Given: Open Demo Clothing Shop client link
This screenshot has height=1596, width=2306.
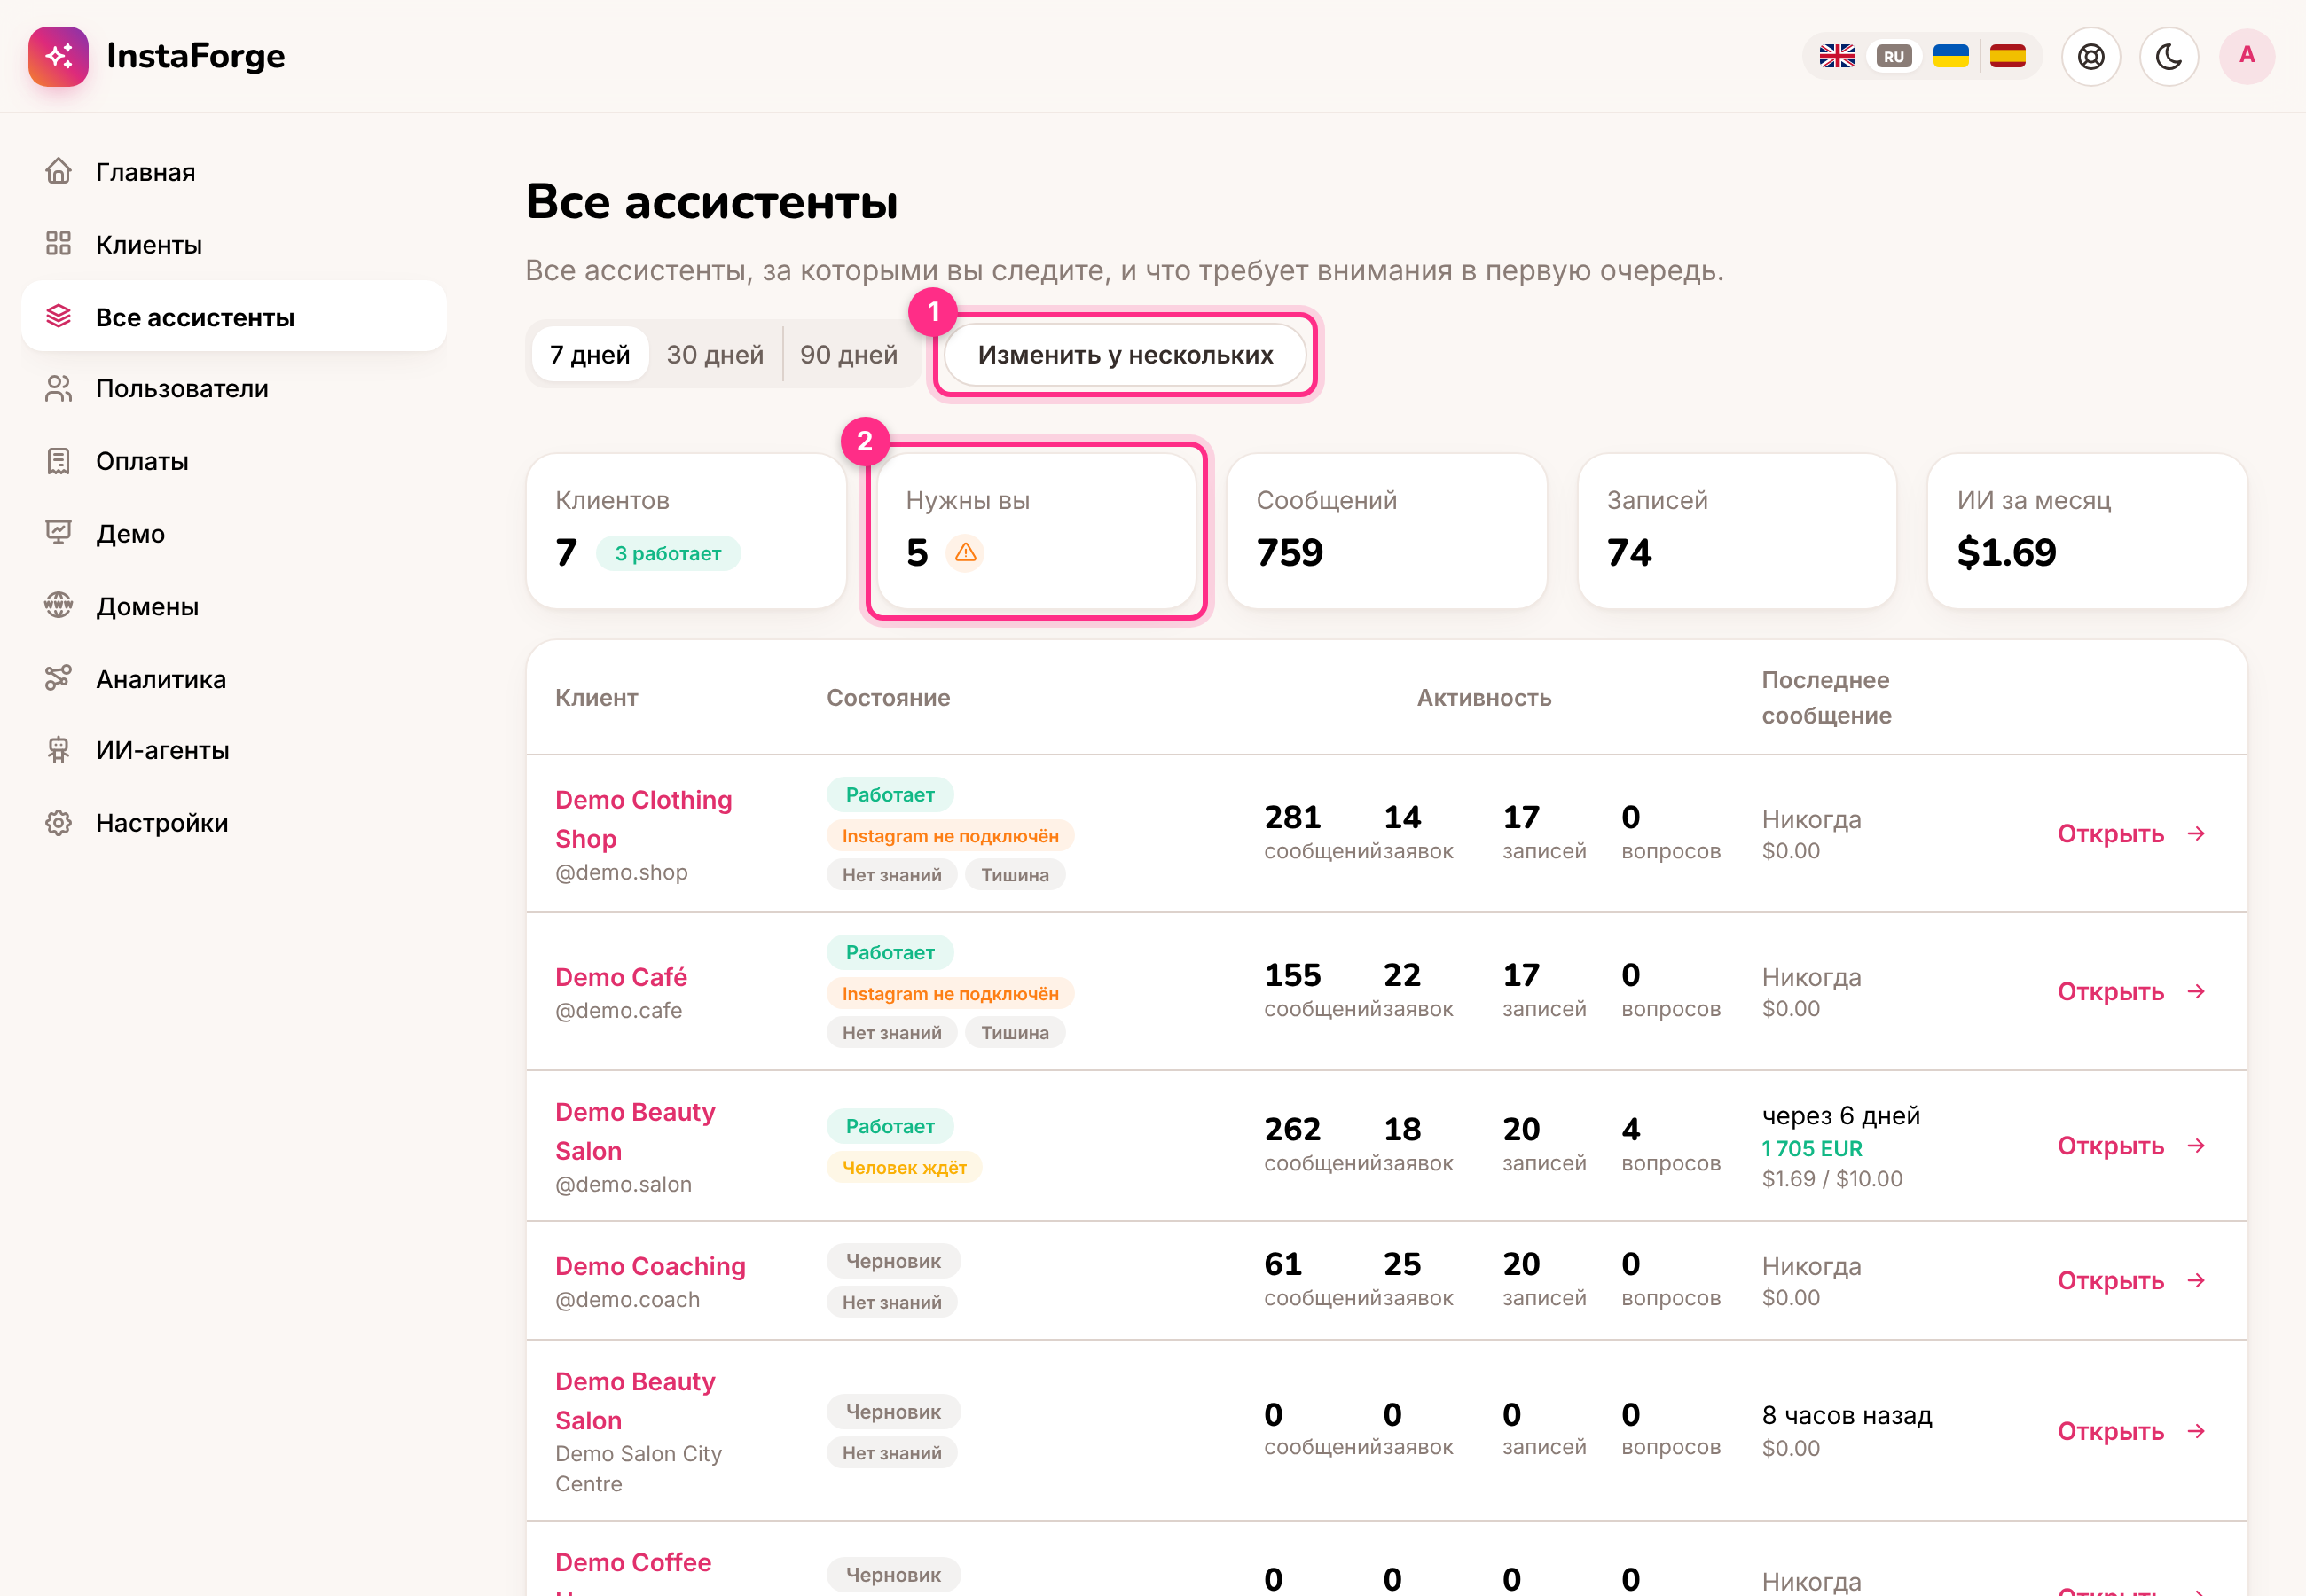Looking at the screenshot, I should coord(644,819).
